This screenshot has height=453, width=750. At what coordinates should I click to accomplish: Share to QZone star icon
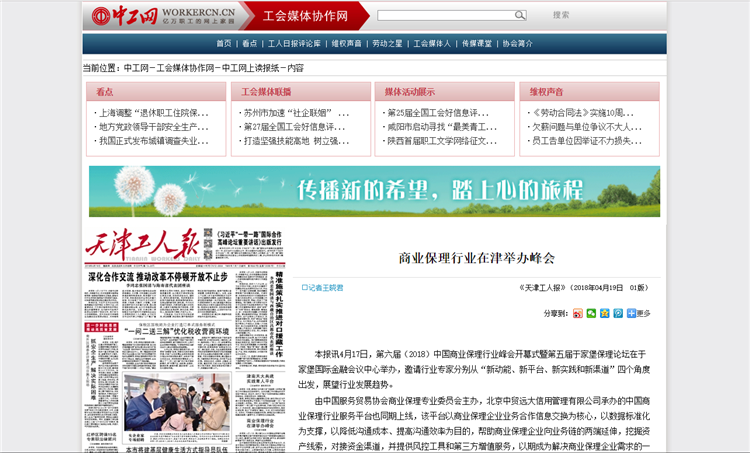604,313
